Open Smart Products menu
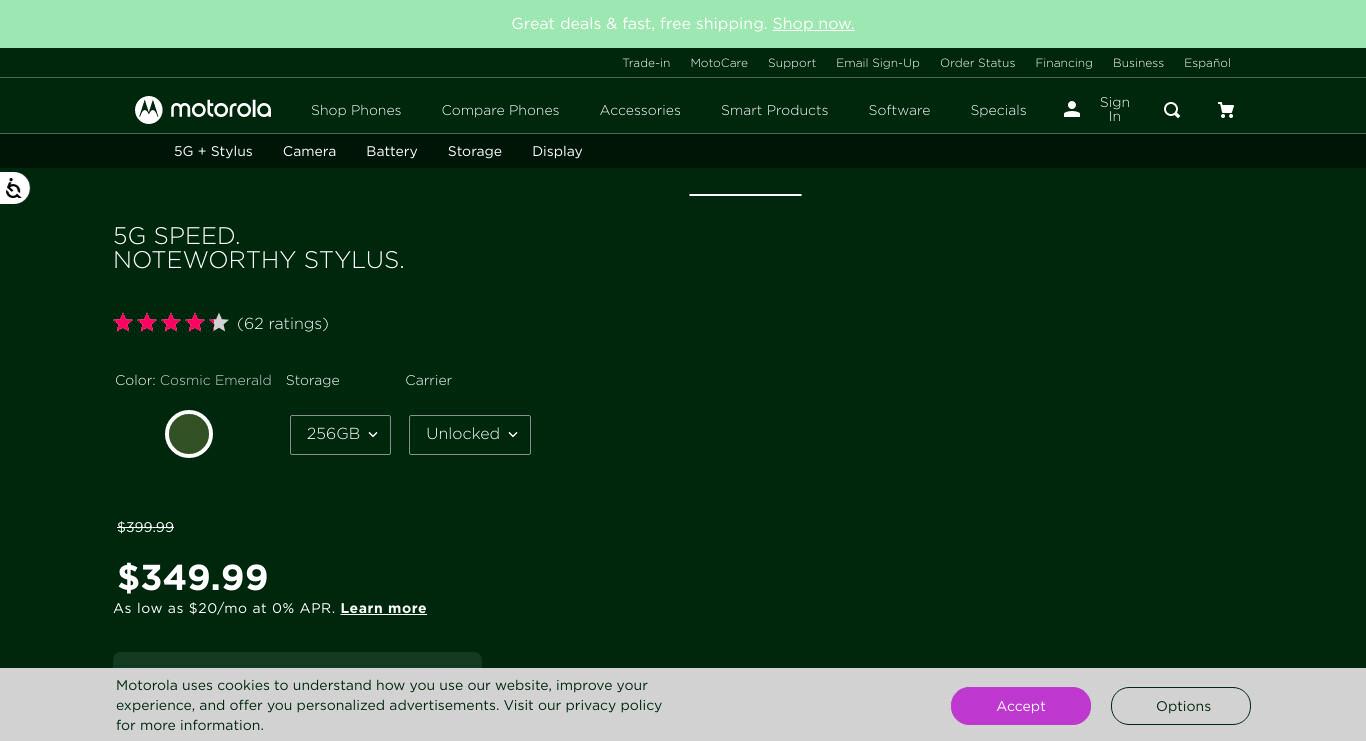Viewport: 1366px width, 741px height. pyautogui.click(x=774, y=110)
